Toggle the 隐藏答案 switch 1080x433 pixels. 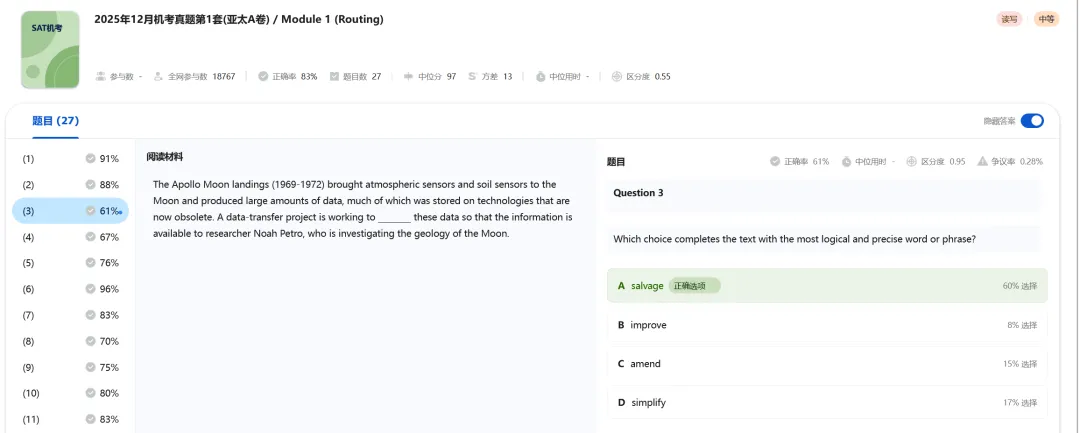(x=1031, y=121)
